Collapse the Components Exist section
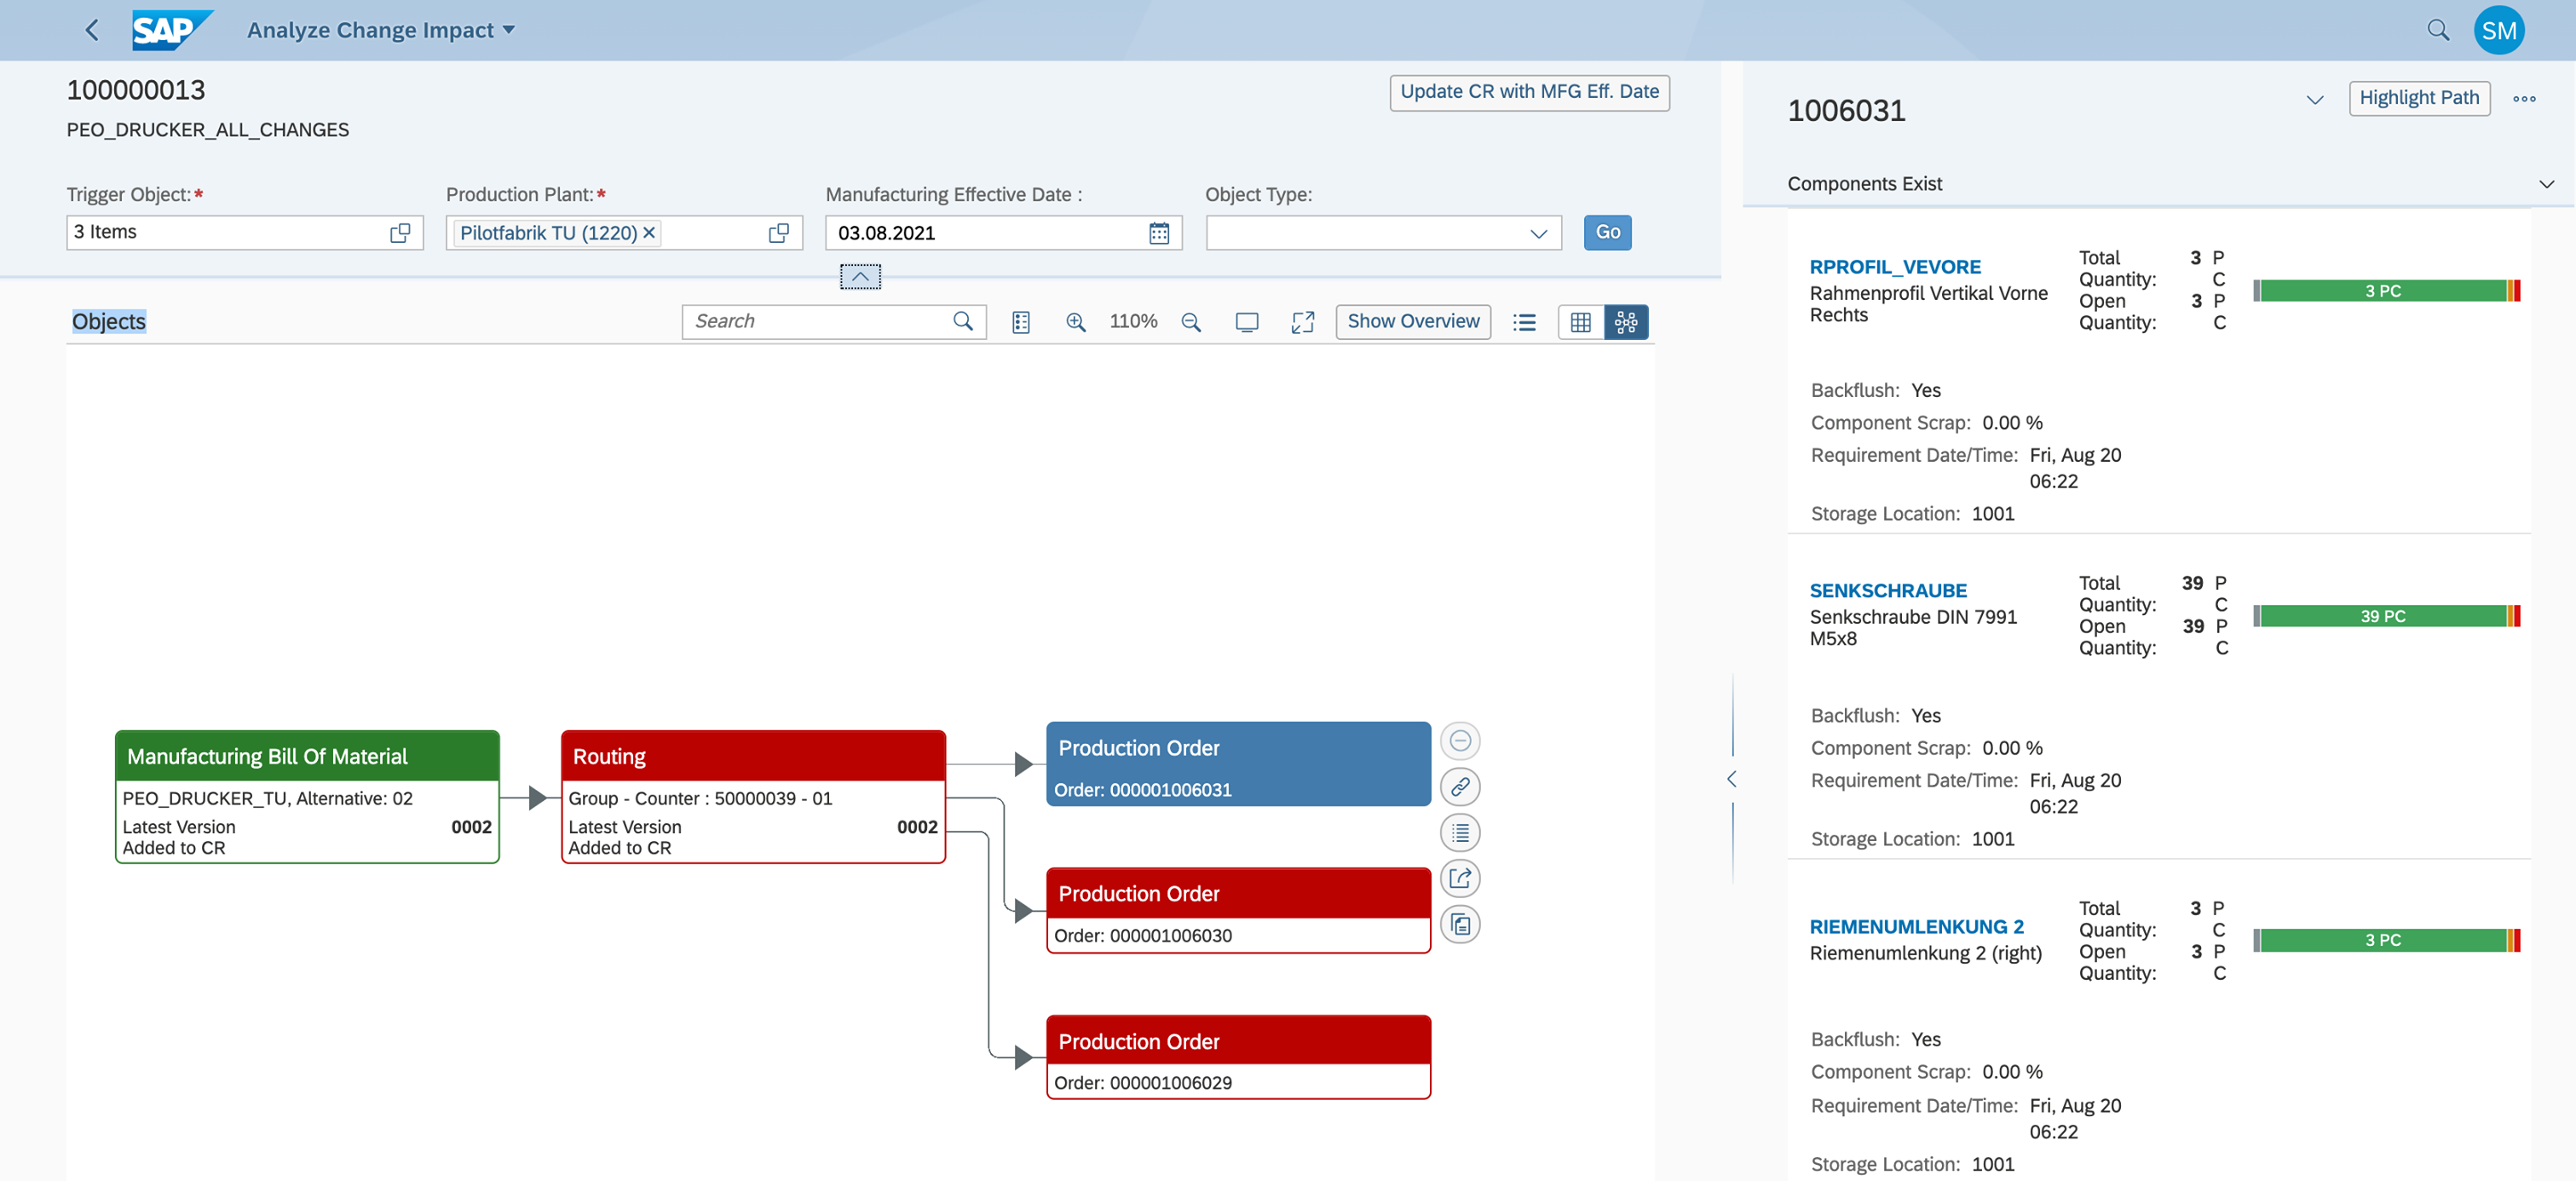This screenshot has height=1181, width=2576. coord(2546,184)
